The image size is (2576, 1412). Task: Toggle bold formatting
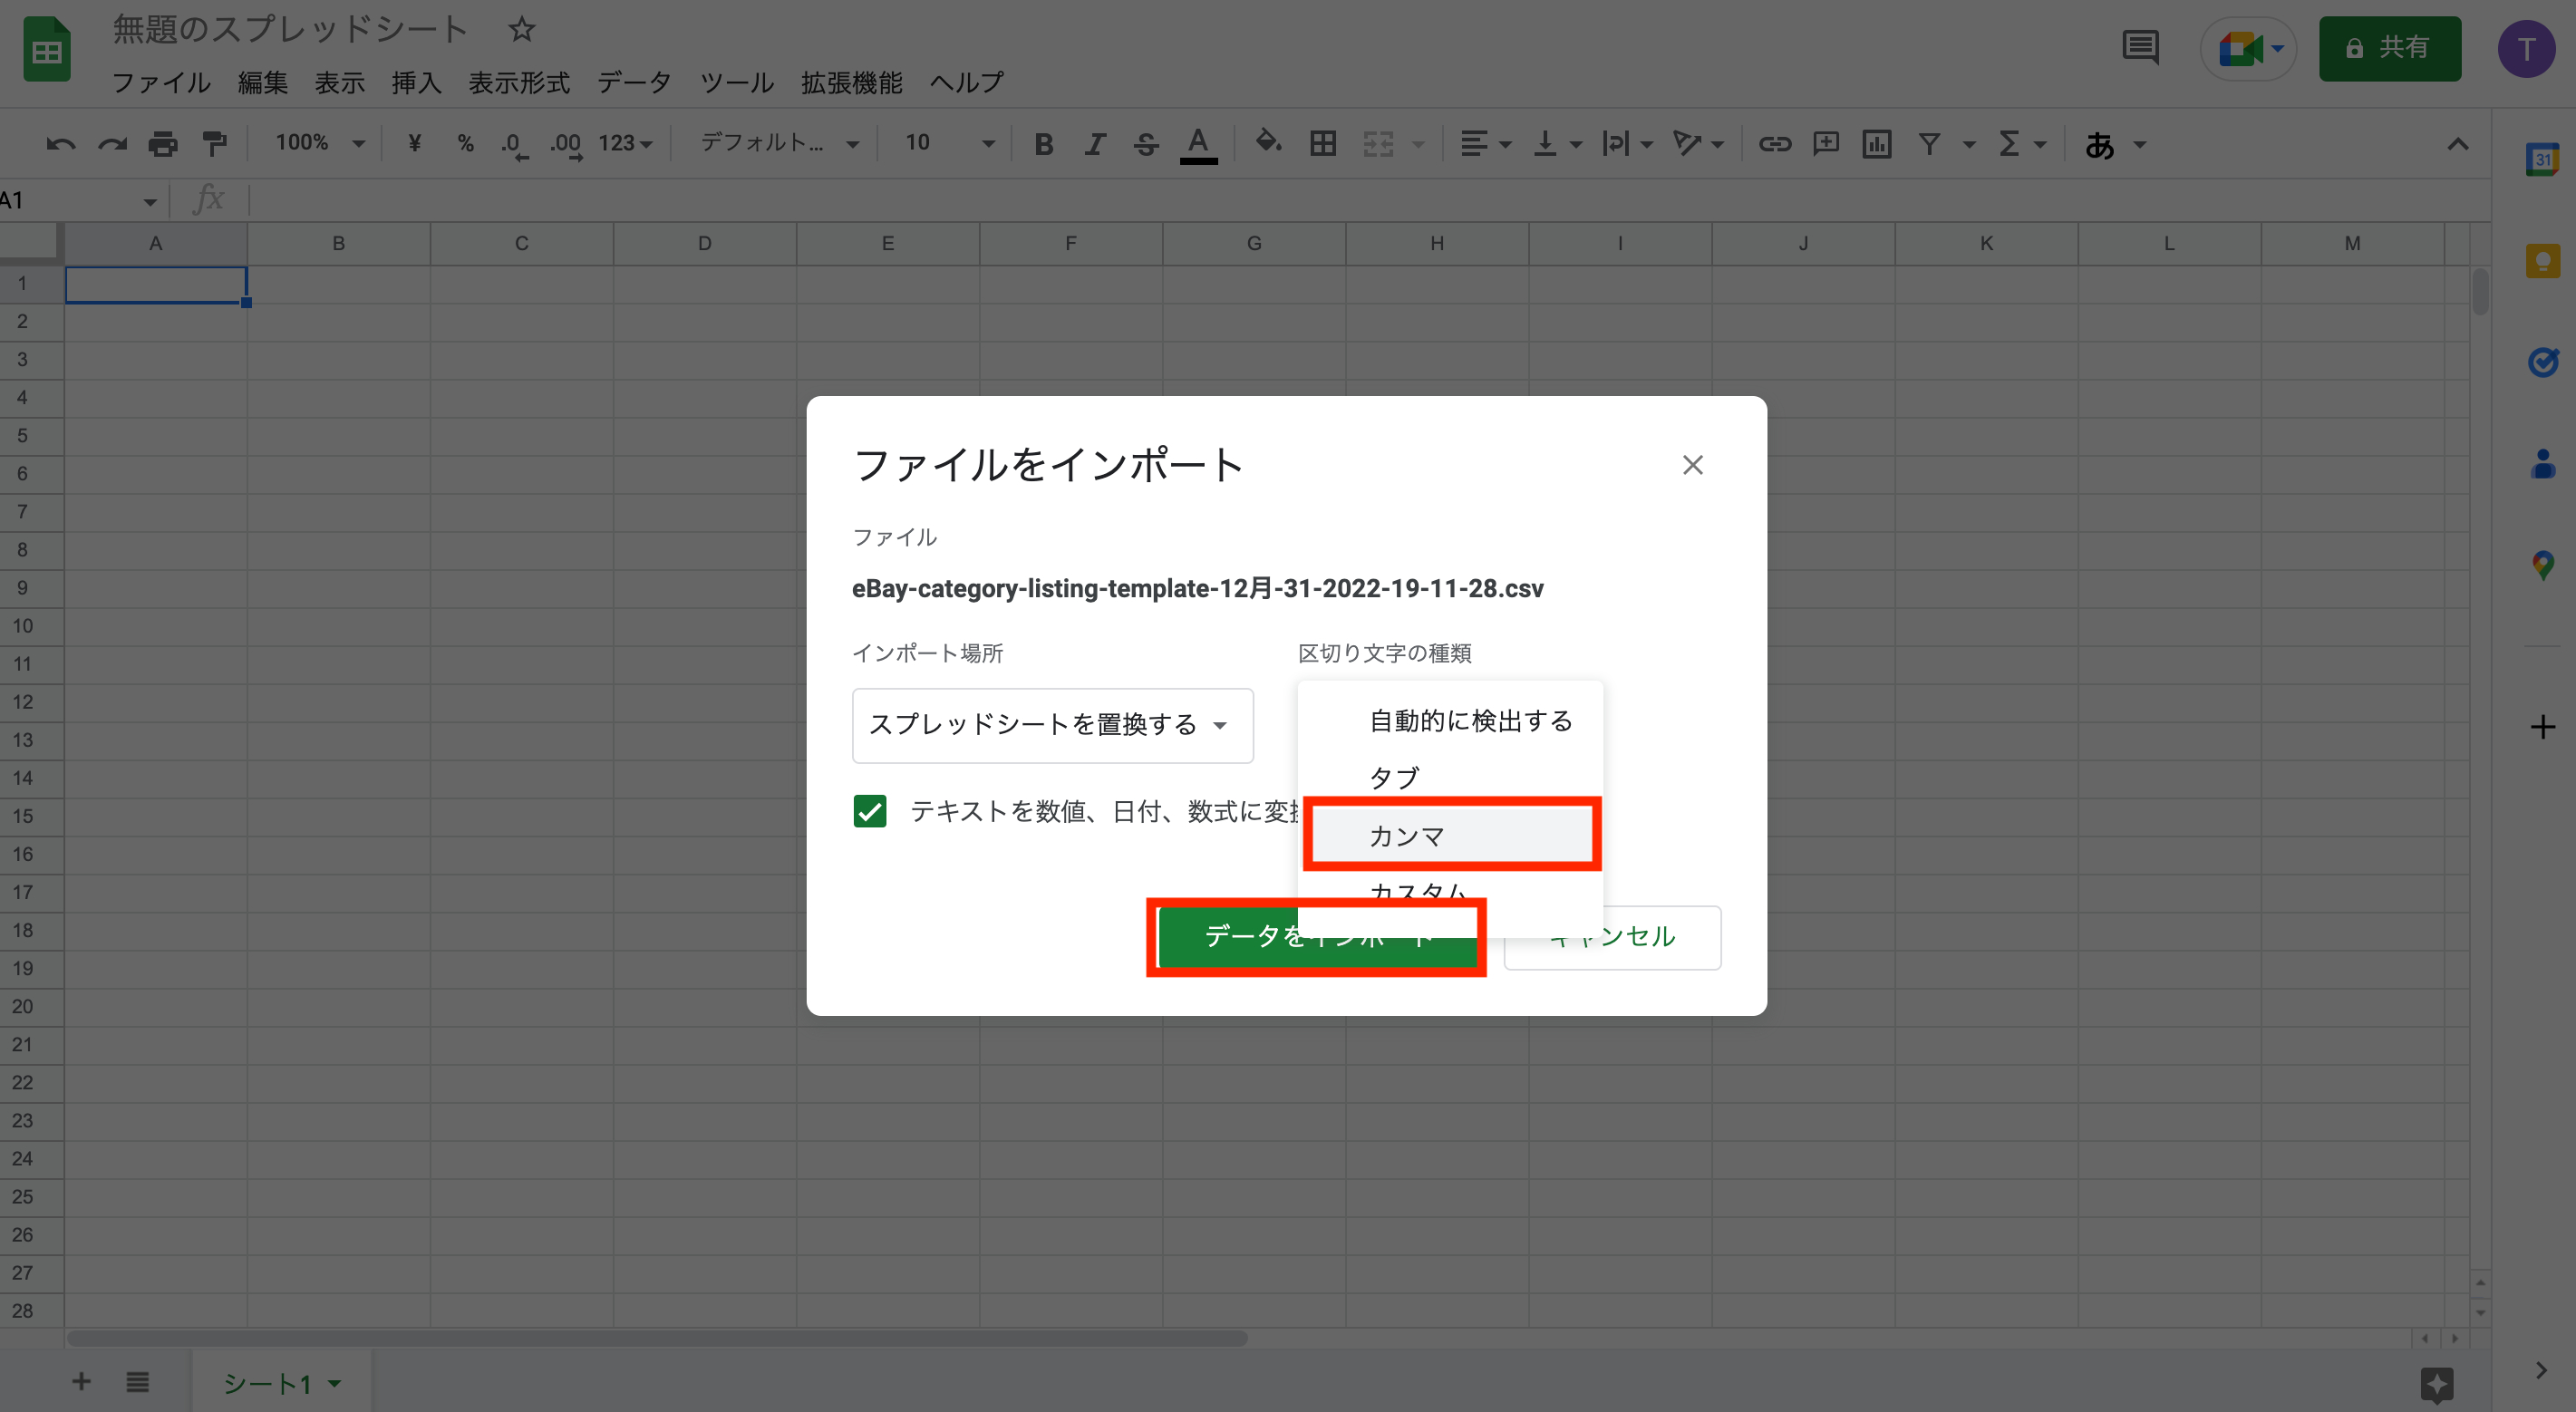click(x=1043, y=144)
